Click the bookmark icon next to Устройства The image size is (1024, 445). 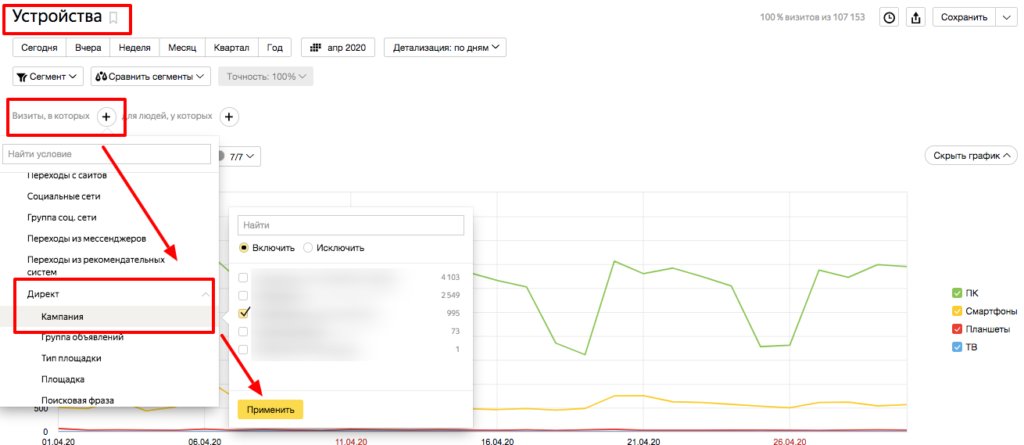click(x=113, y=18)
